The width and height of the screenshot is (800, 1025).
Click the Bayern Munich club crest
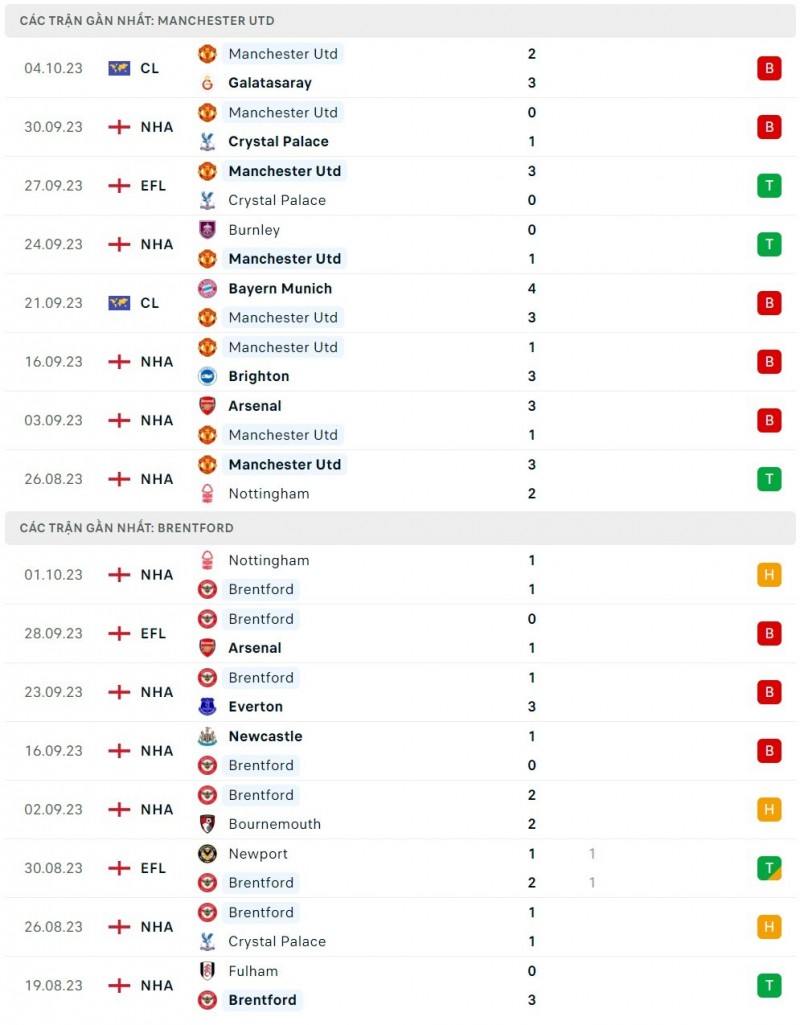pos(207,288)
